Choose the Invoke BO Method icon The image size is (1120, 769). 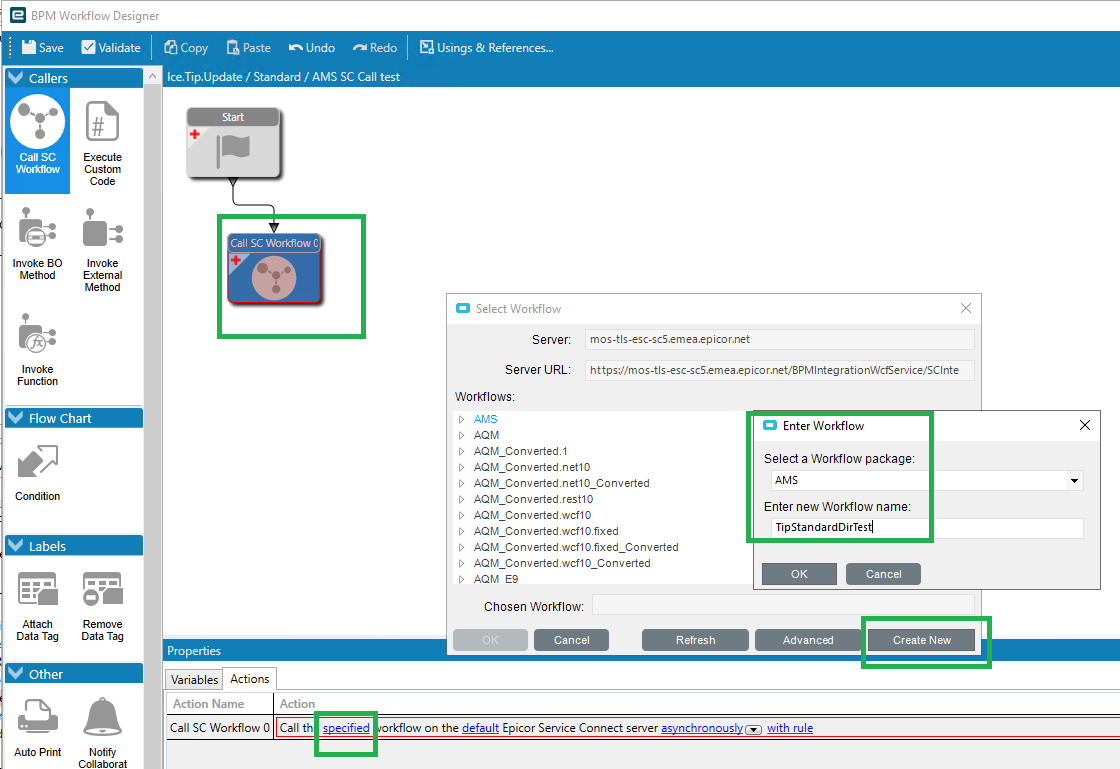click(x=37, y=243)
